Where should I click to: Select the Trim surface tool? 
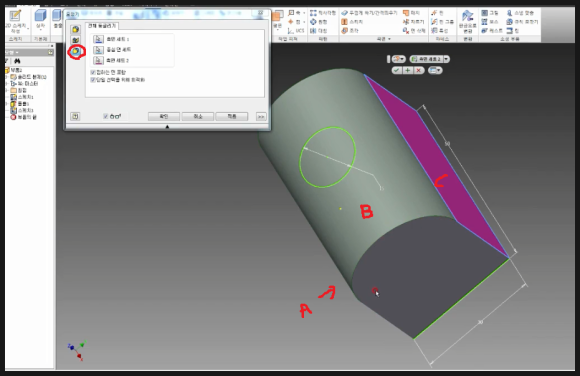413,22
